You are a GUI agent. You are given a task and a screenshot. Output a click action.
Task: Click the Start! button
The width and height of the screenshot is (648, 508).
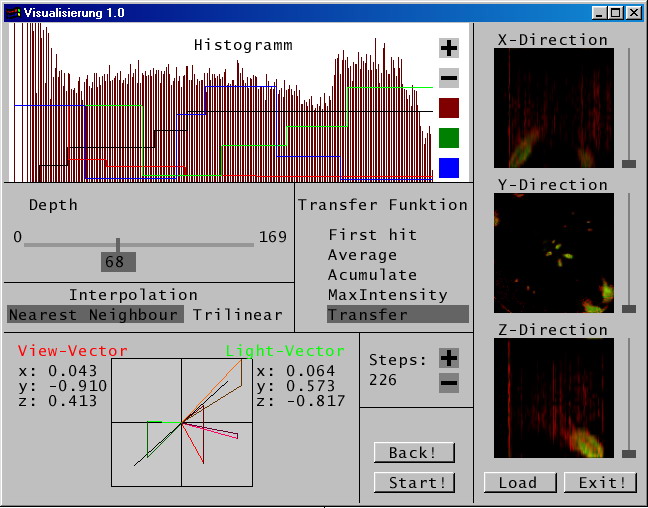pyautogui.click(x=414, y=482)
